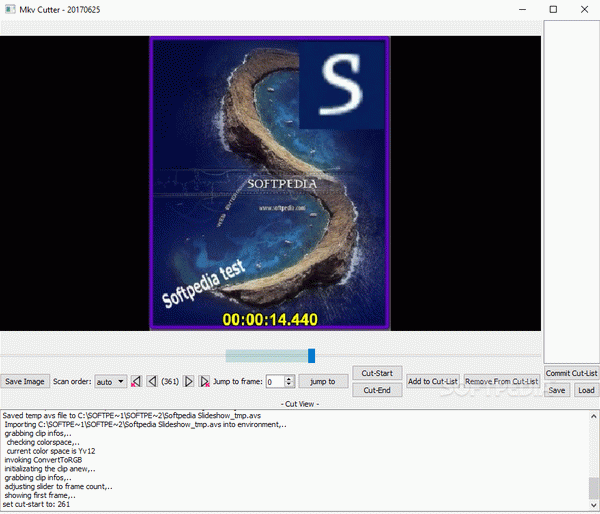Click the Save Image button

point(25,381)
